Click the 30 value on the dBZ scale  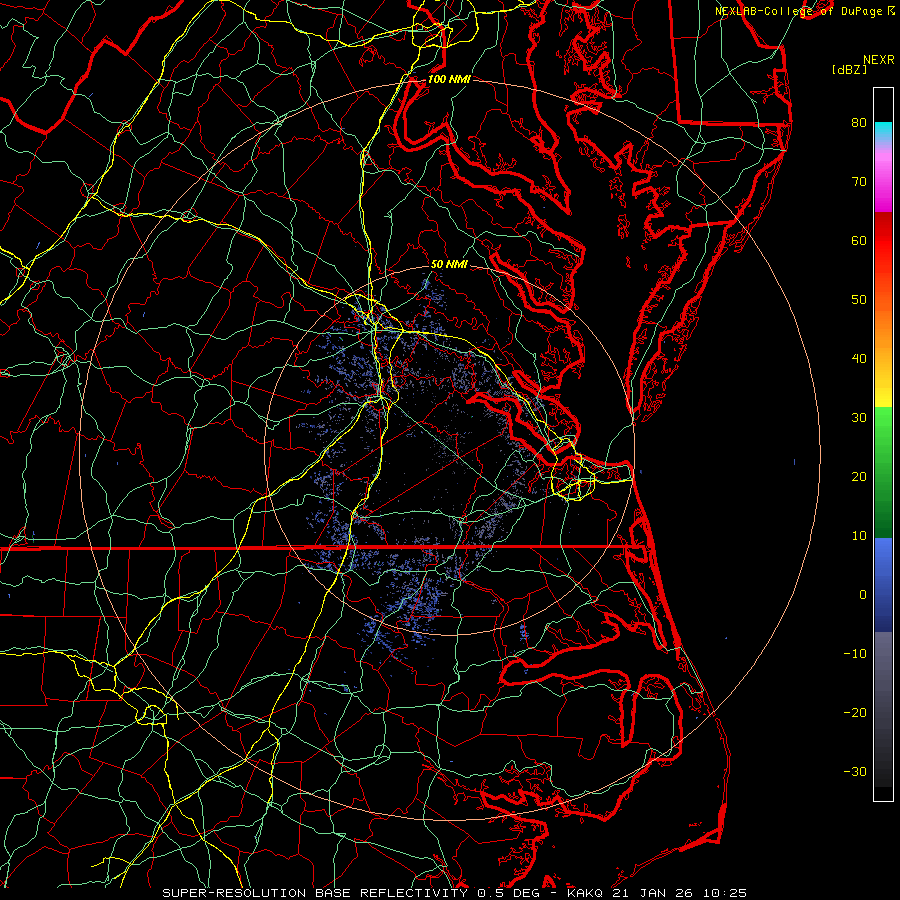tap(859, 417)
